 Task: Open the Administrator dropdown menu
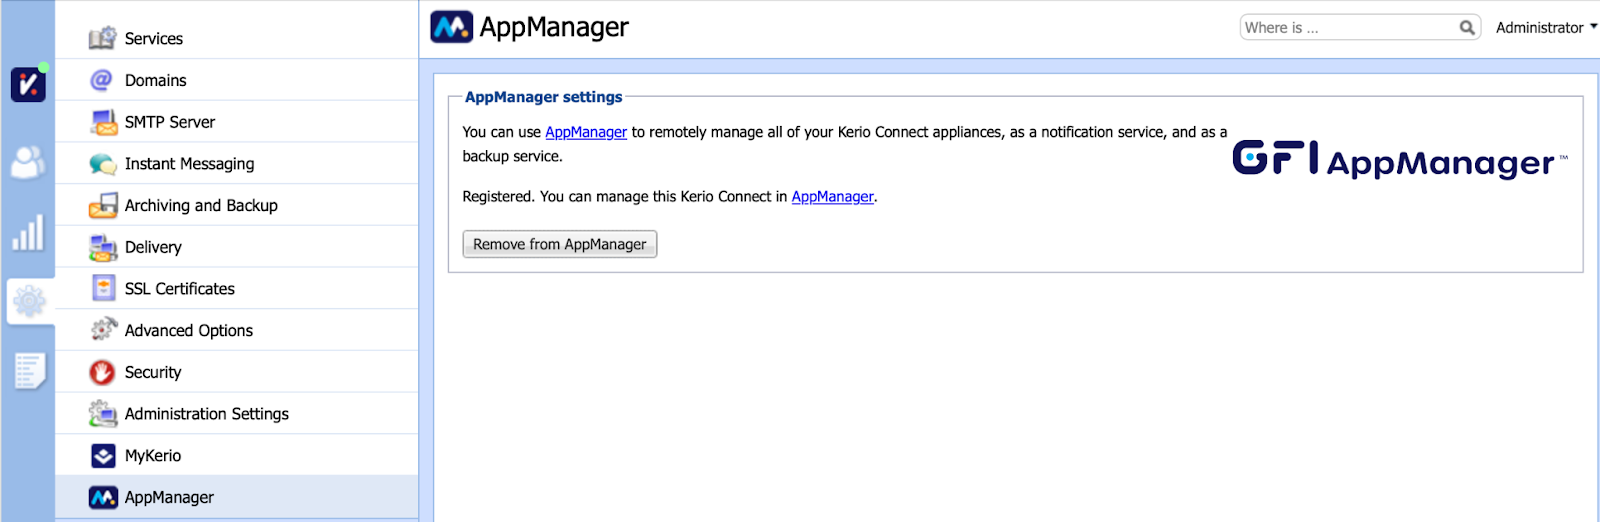[1546, 28]
